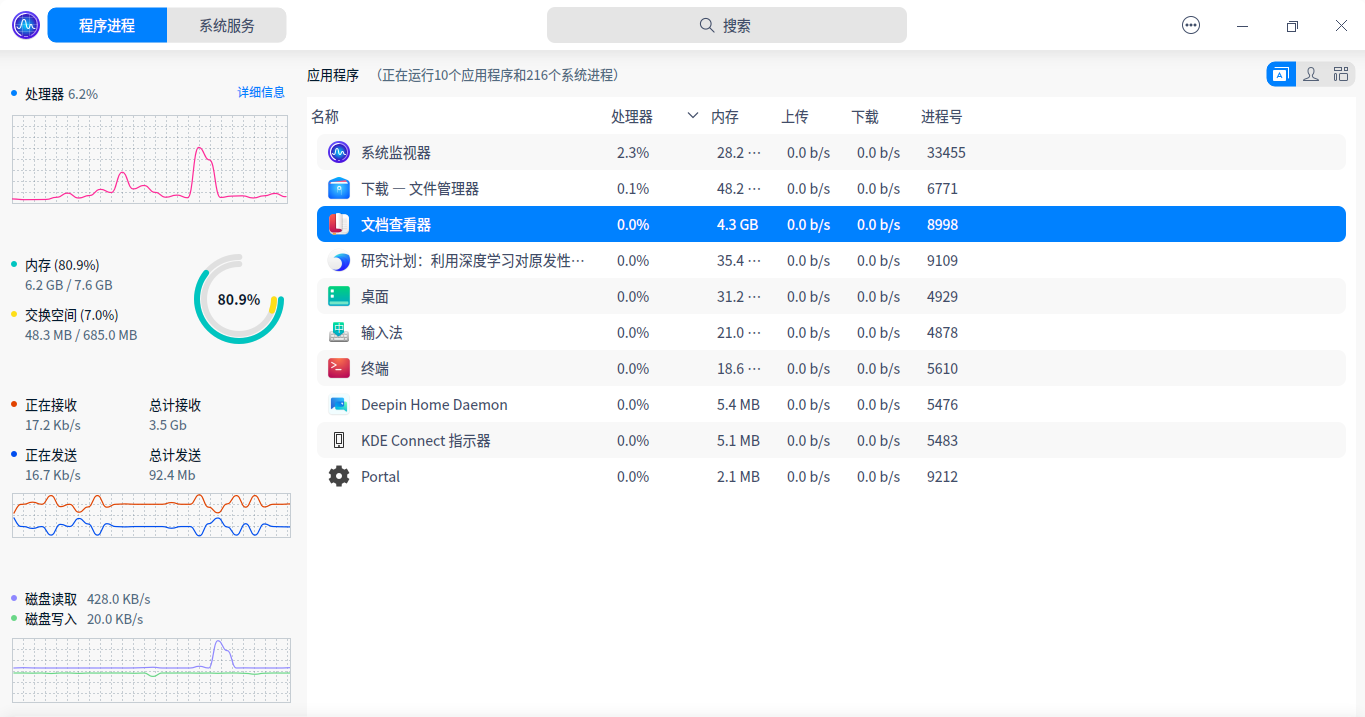Viewport: 1365px width, 717px height.
Task: Switch to the user processes view icon
Action: 1311,73
